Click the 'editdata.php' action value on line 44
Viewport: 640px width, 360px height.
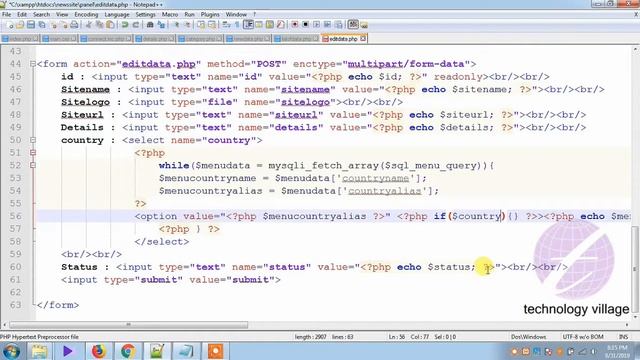point(159,64)
